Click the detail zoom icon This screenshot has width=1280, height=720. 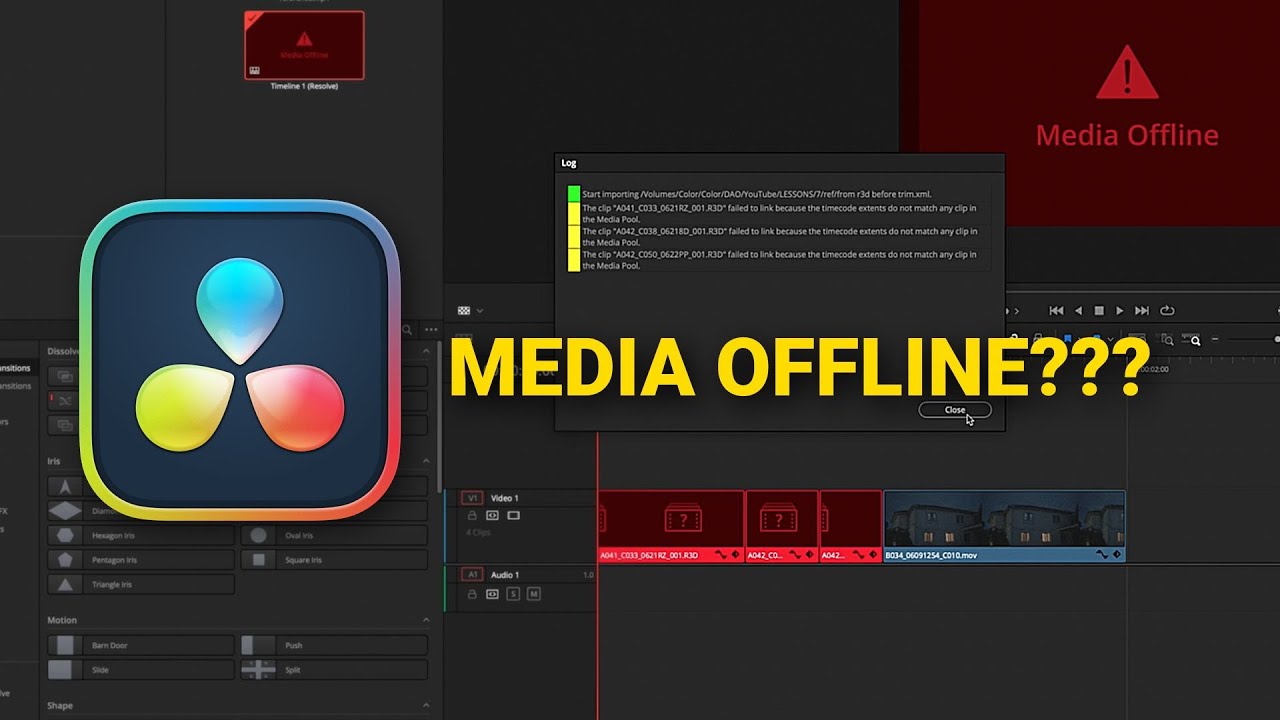pos(1165,340)
